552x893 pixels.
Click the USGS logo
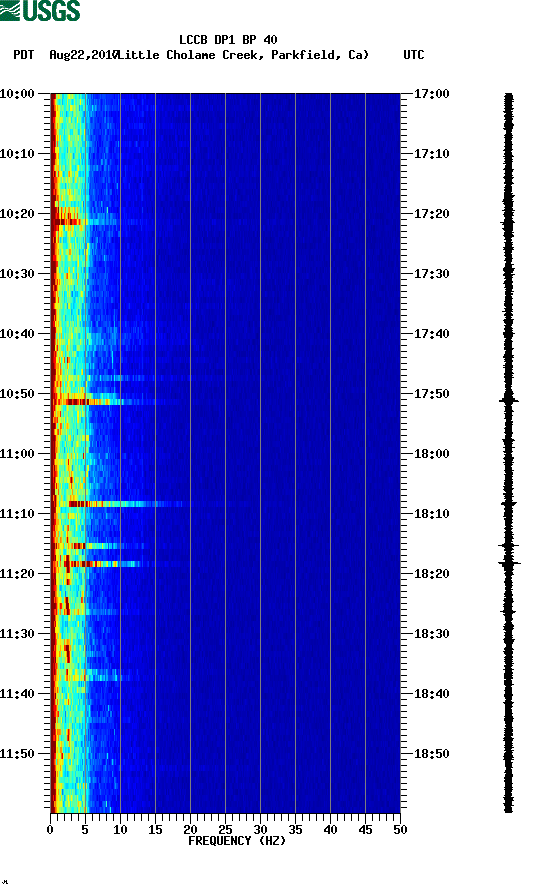coord(40,10)
